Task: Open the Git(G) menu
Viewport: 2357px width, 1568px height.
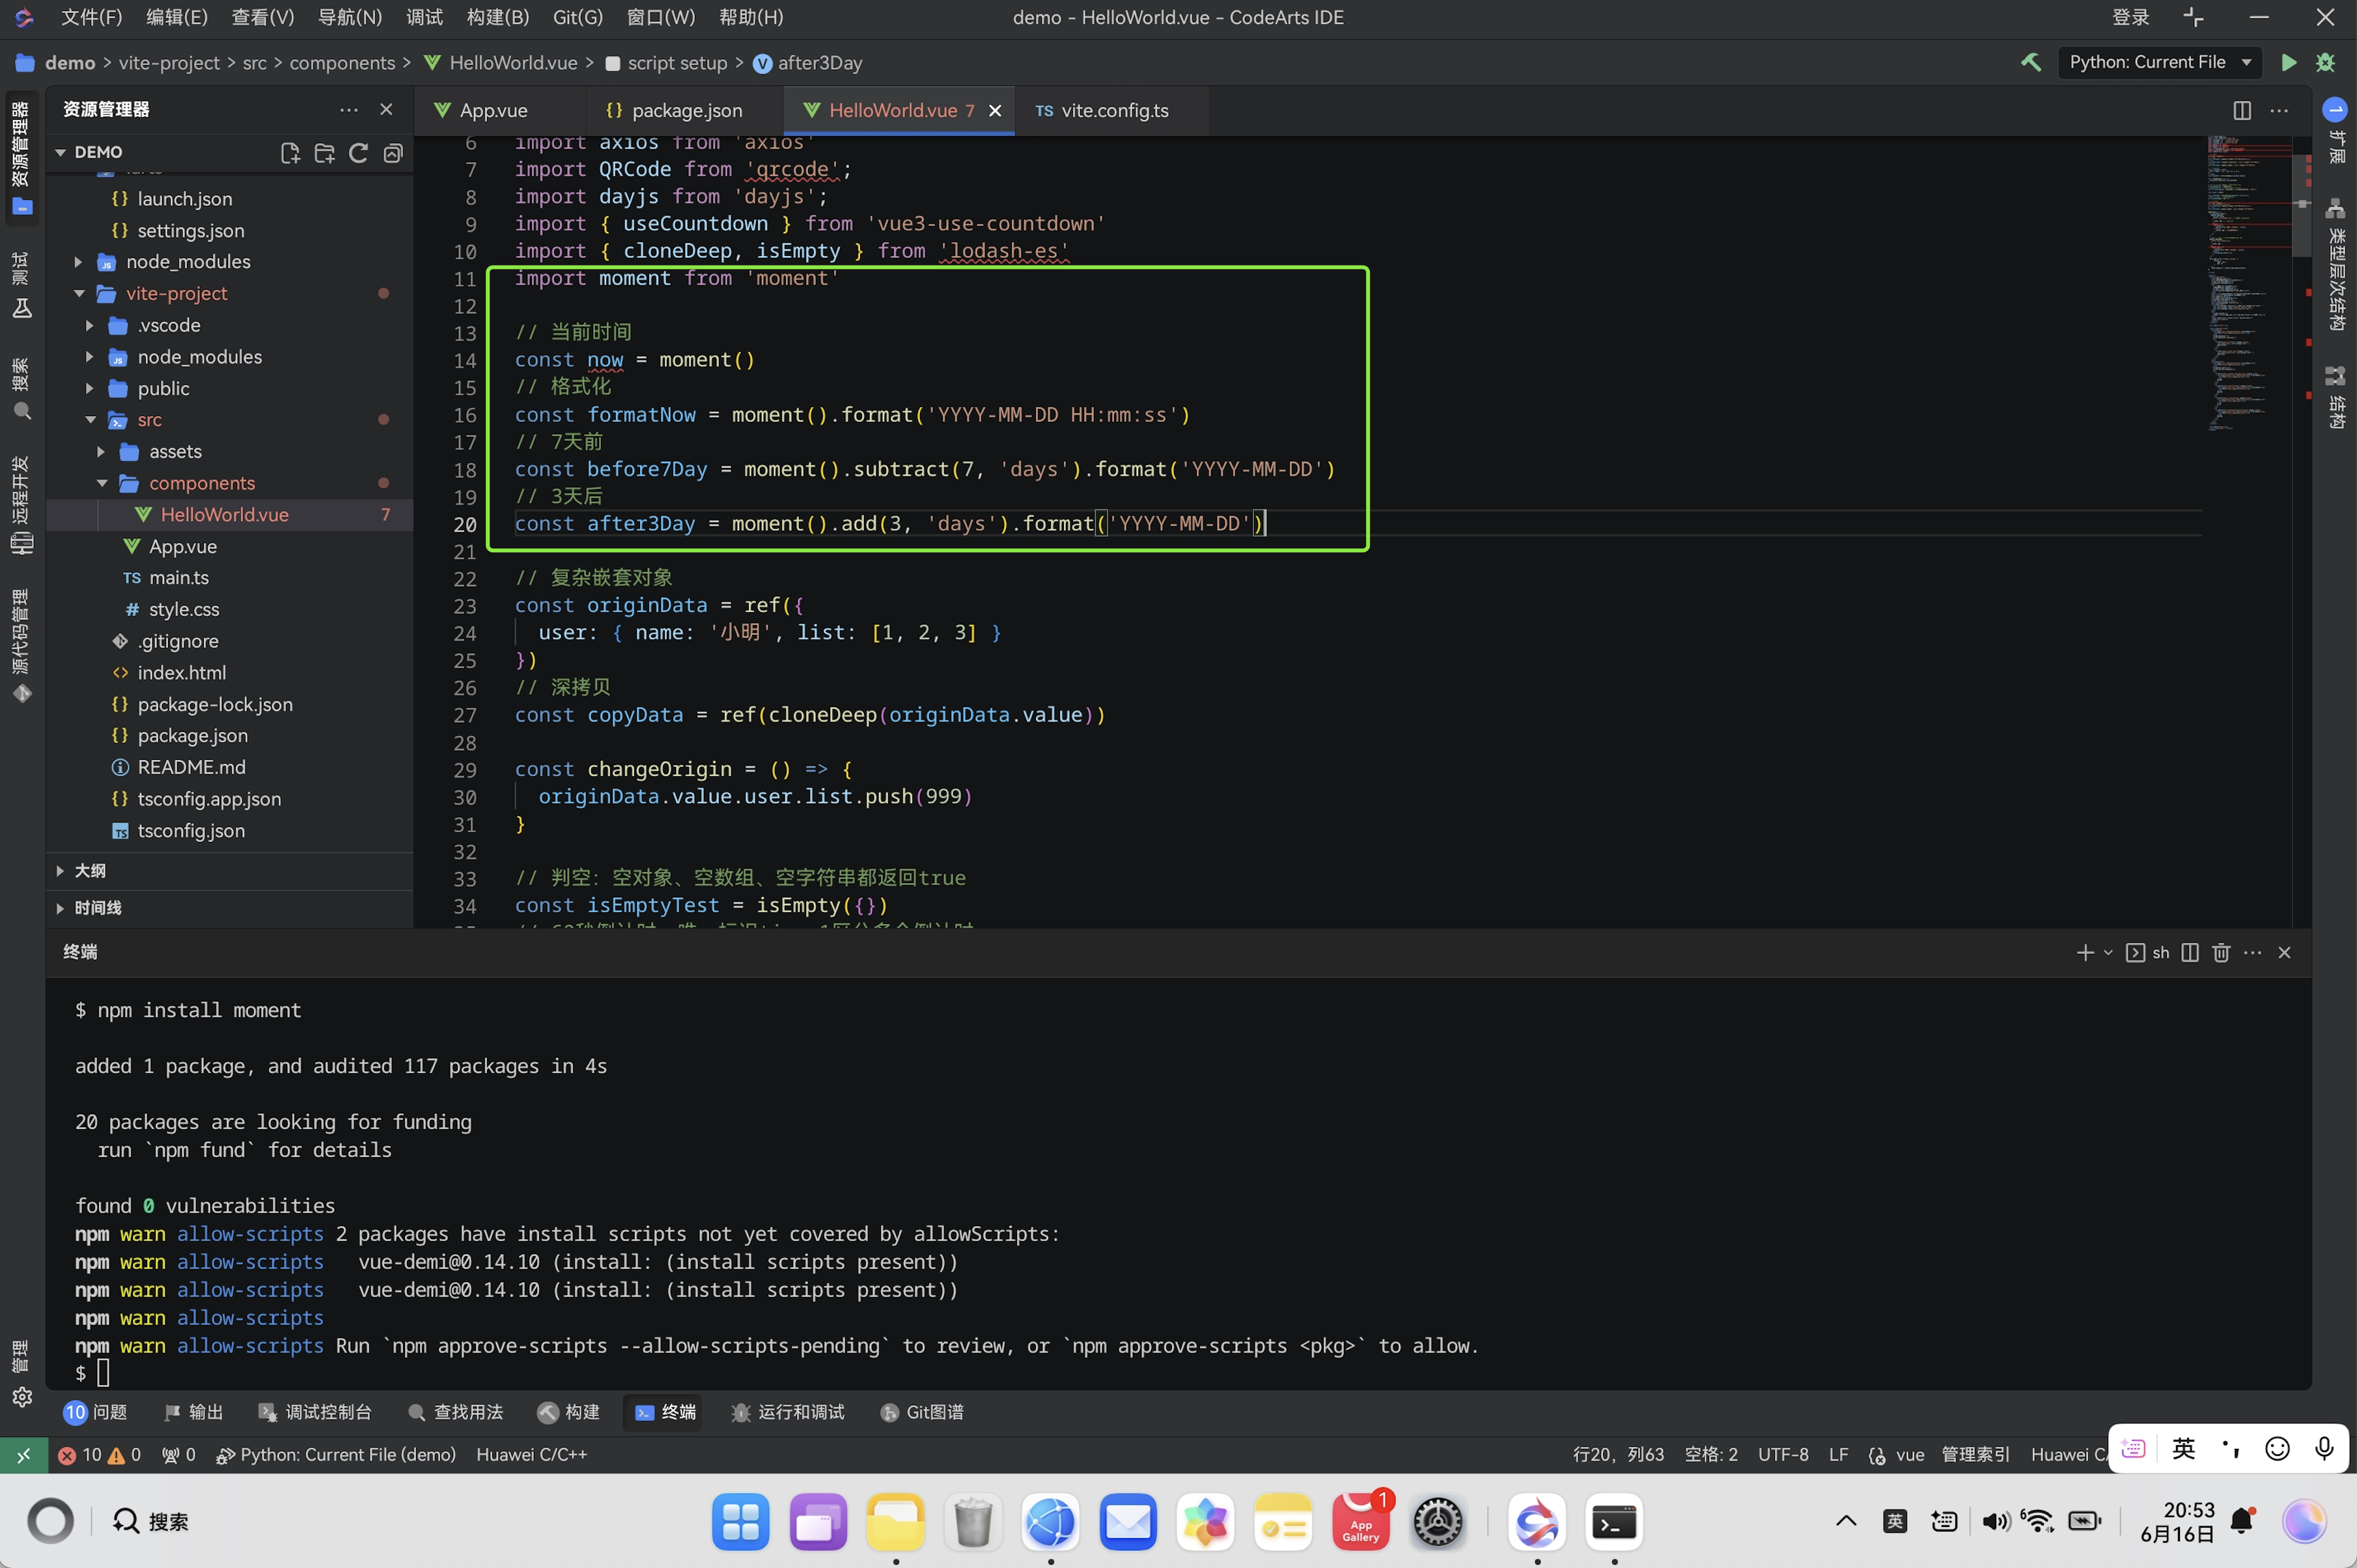Action: [577, 17]
